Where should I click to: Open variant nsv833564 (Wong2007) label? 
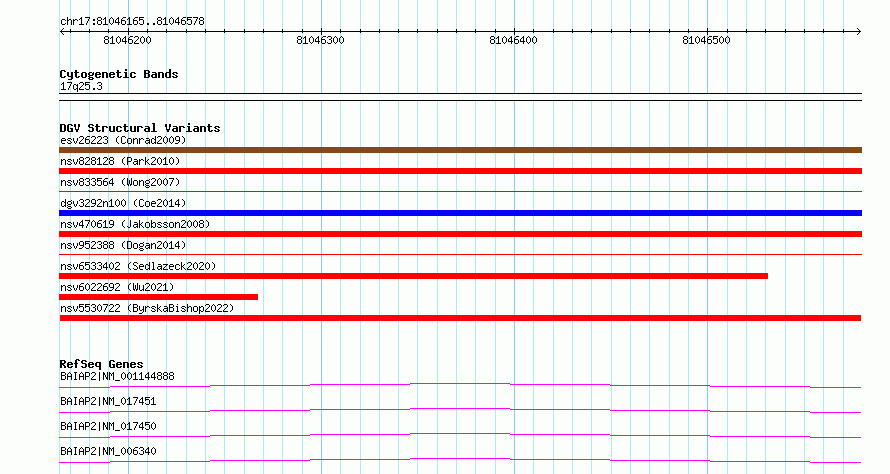(120, 182)
